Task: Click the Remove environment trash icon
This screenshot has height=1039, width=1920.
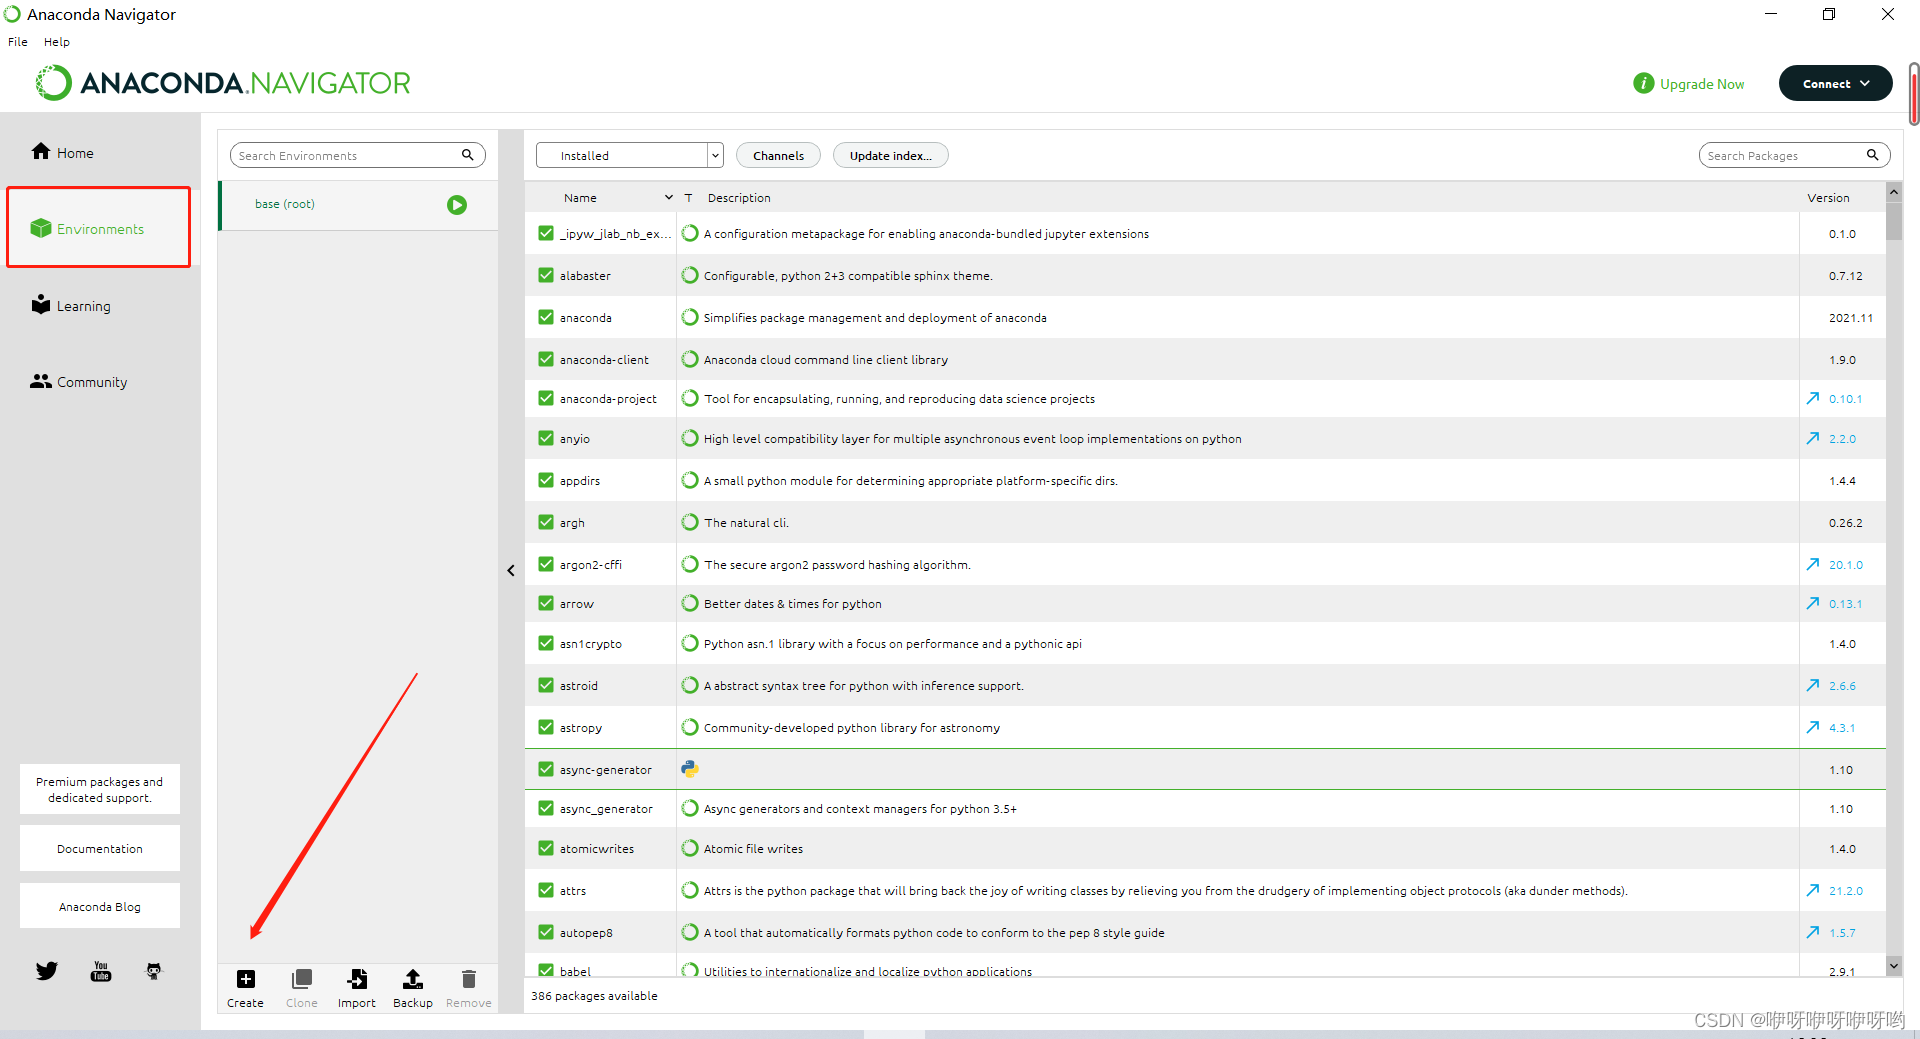Action: pyautogui.click(x=469, y=979)
